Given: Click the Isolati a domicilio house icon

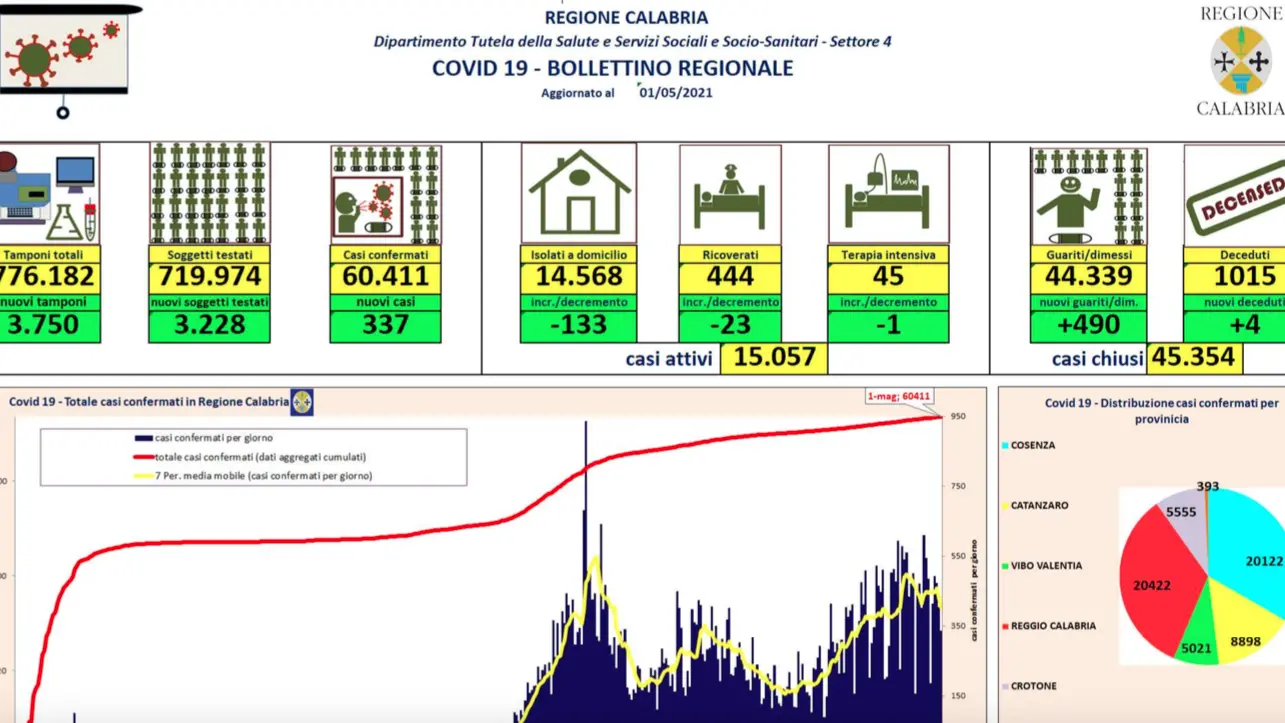Looking at the screenshot, I should 578,192.
